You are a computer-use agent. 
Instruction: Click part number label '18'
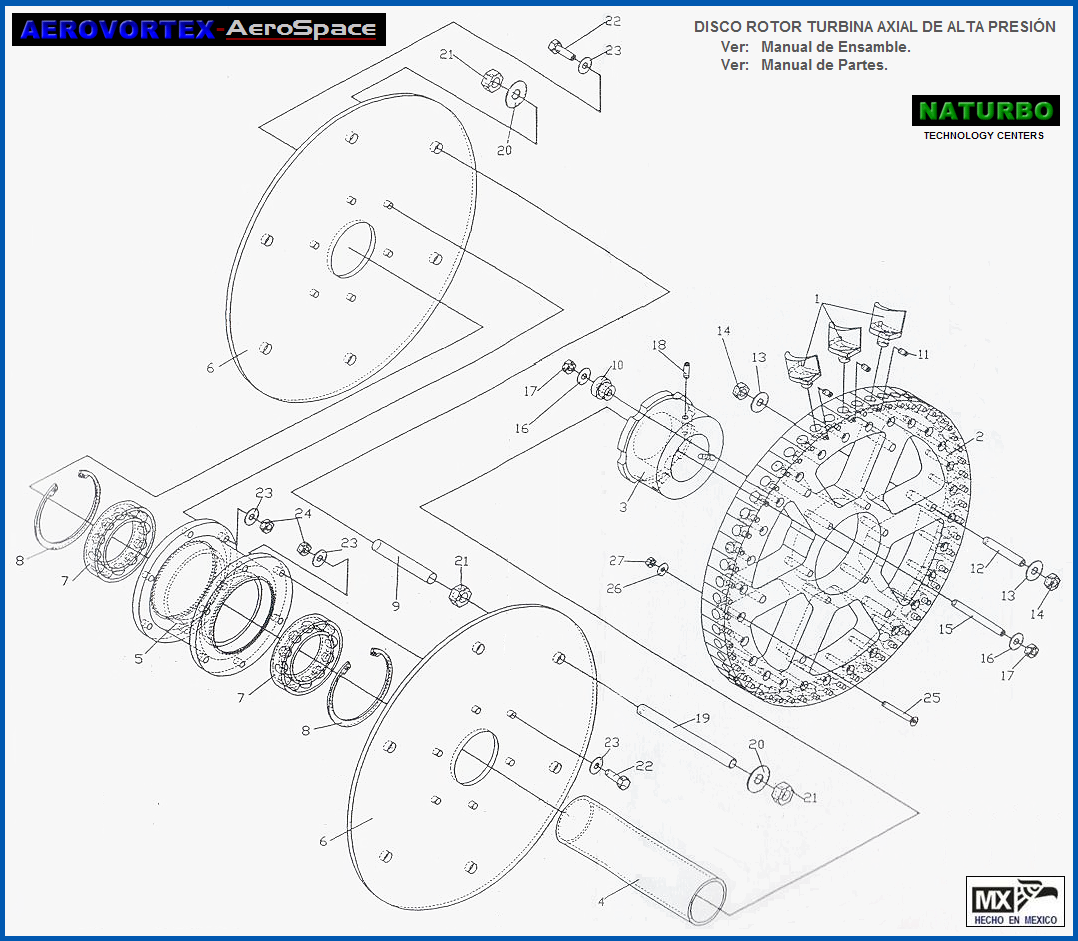(659, 345)
